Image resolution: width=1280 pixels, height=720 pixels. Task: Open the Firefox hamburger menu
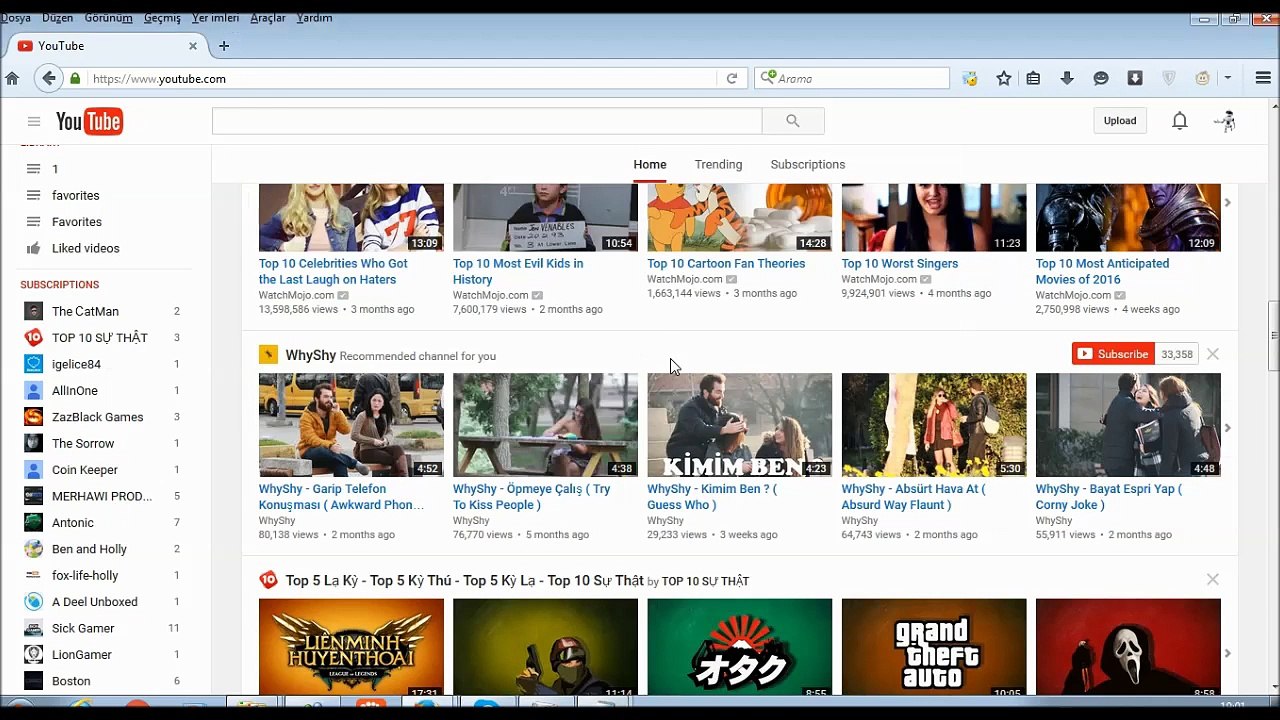(1263, 78)
